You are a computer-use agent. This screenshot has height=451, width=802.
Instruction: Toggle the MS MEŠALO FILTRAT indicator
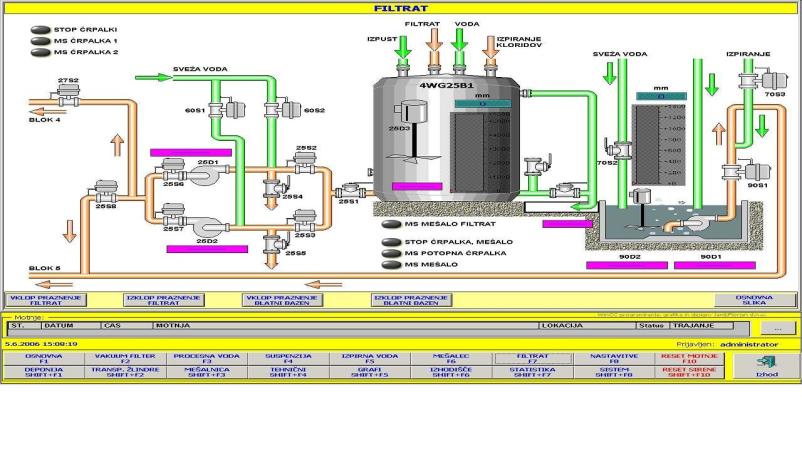(392, 225)
